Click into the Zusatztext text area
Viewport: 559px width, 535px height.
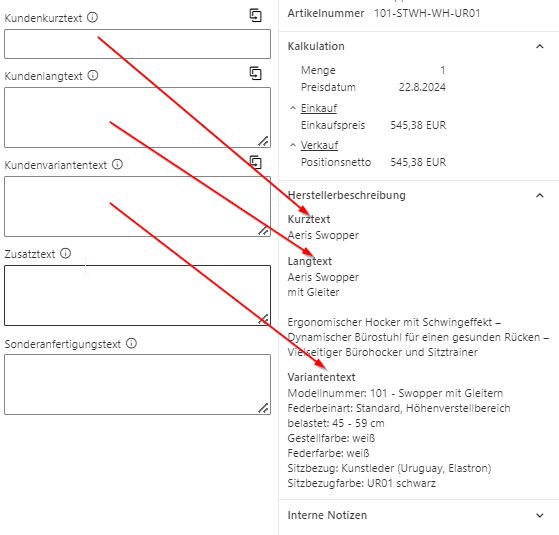[137, 295]
